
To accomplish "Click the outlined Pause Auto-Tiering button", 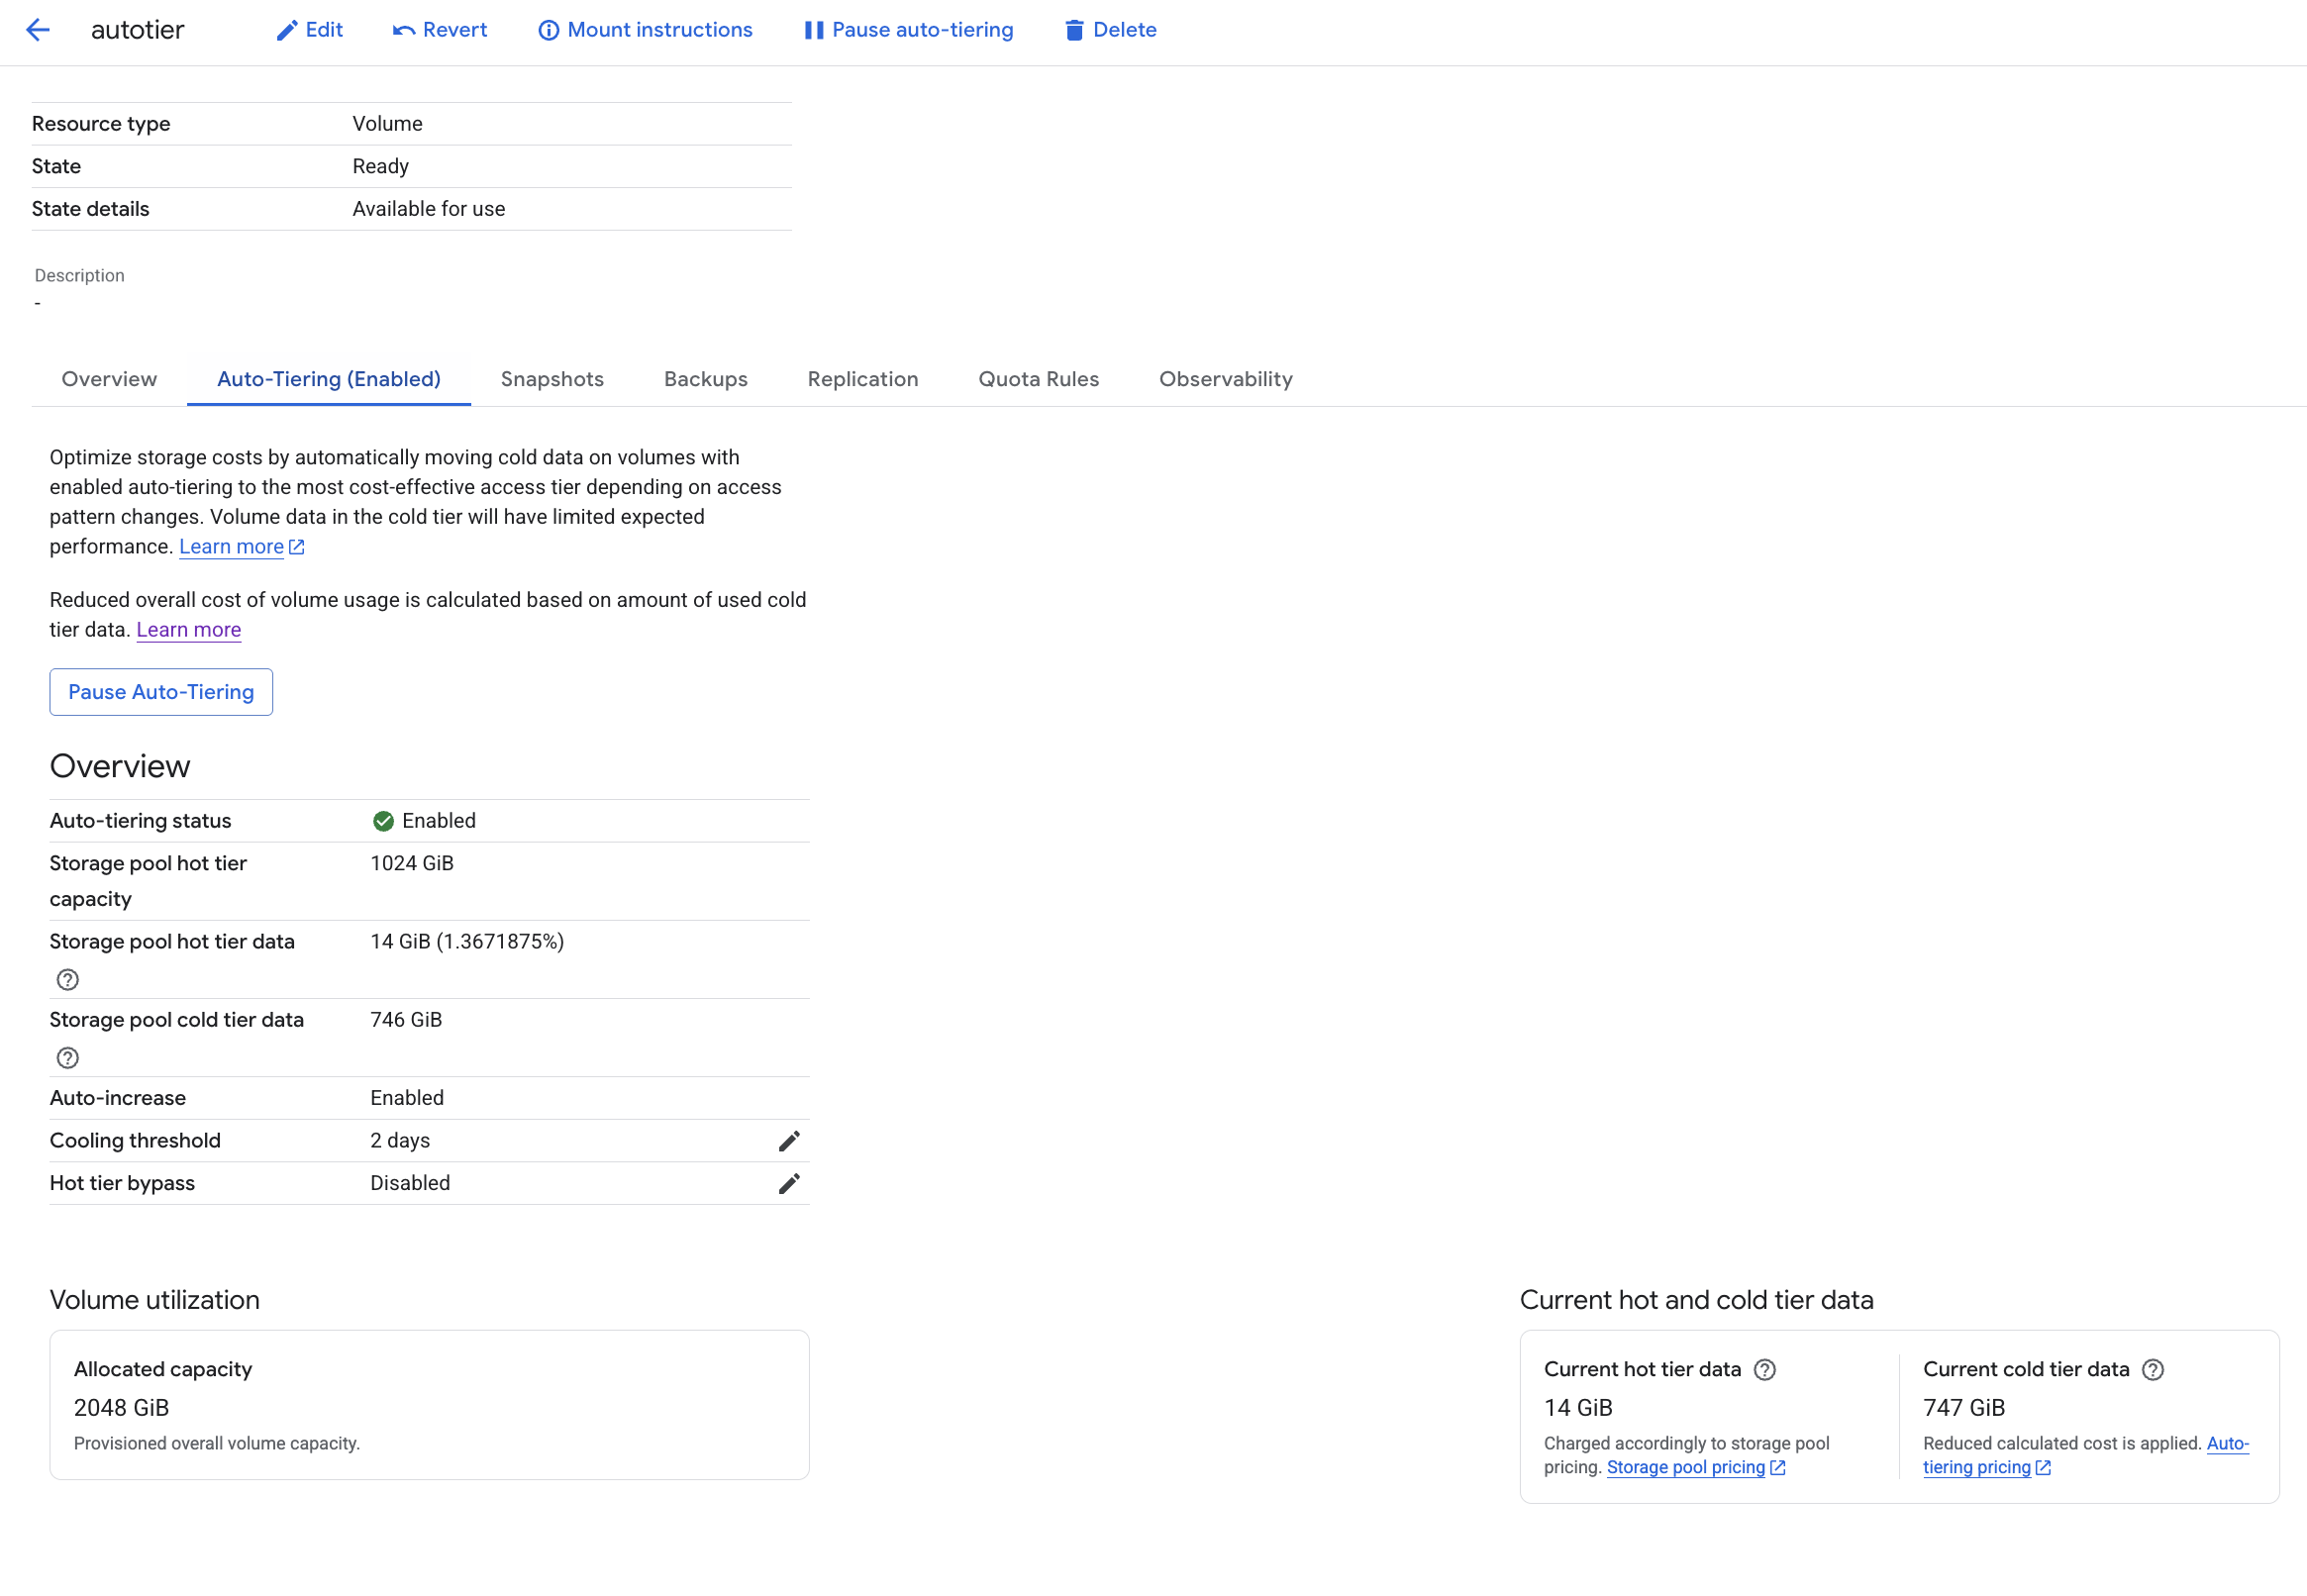I will coord(161,692).
